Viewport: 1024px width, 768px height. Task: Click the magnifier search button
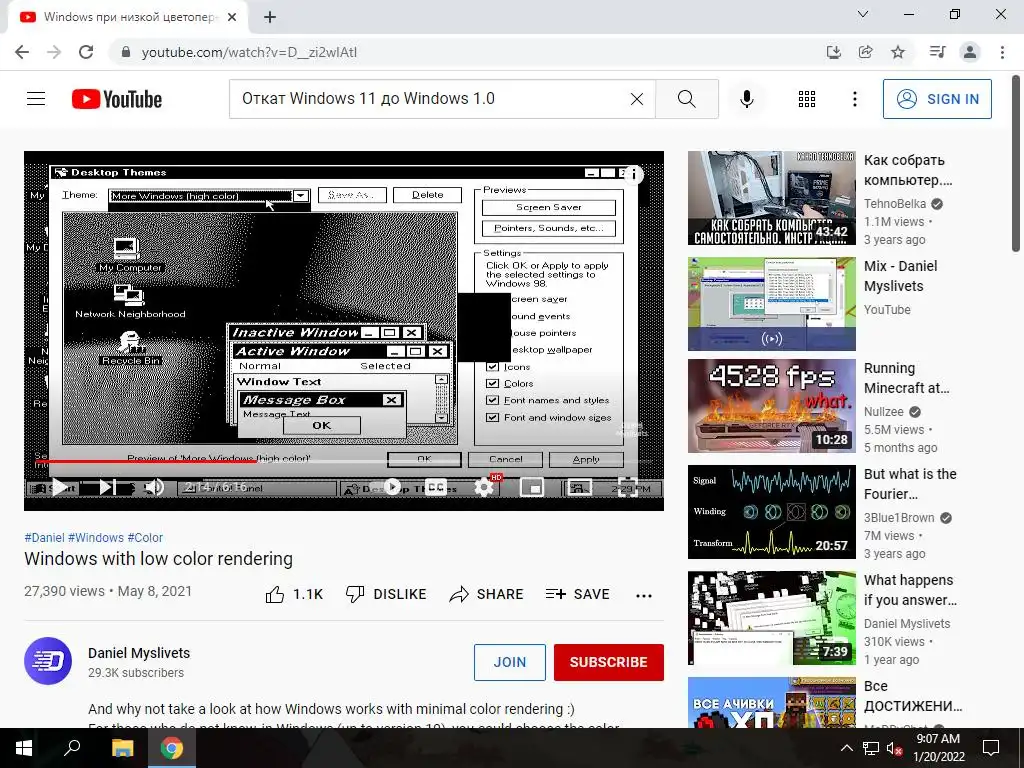coord(686,99)
